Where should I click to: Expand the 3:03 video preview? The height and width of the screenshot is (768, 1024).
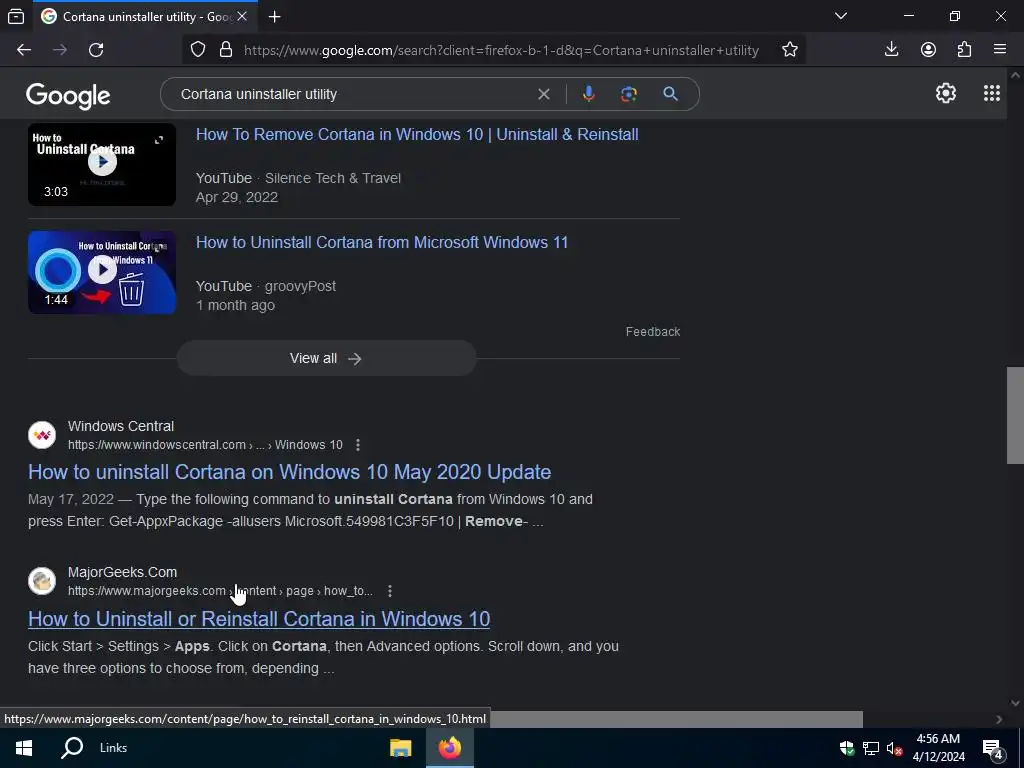159,140
